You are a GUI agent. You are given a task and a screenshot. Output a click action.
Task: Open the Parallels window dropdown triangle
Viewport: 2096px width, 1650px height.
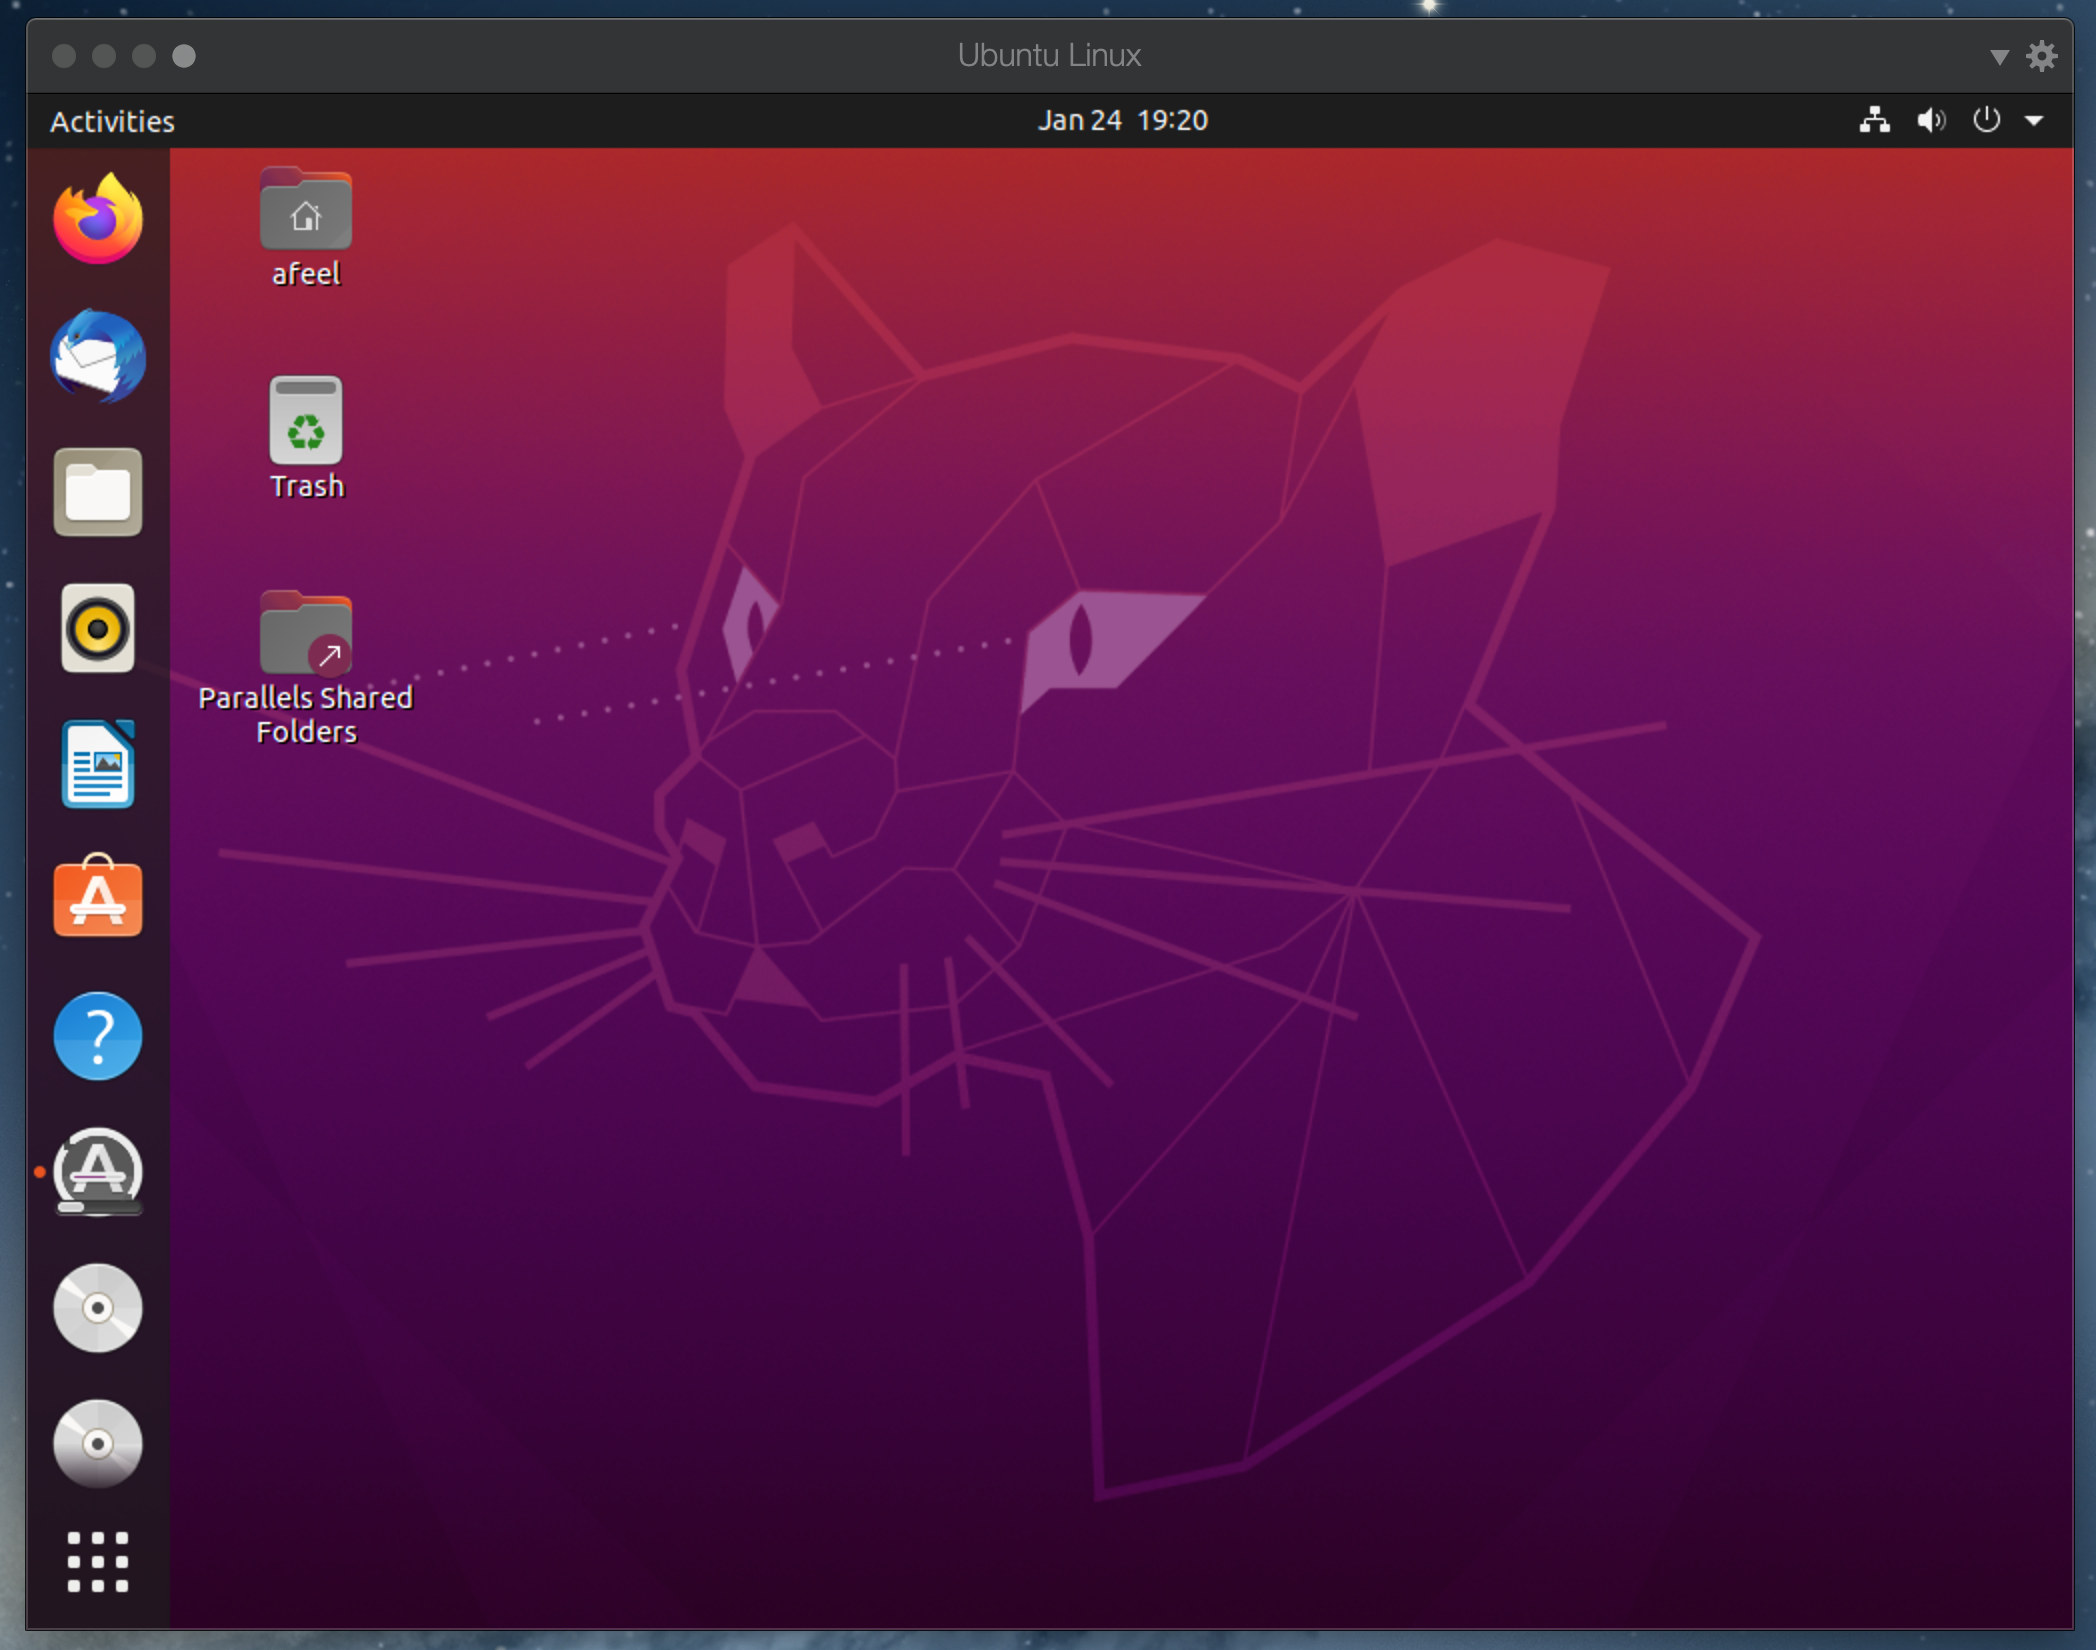[x=1999, y=57]
